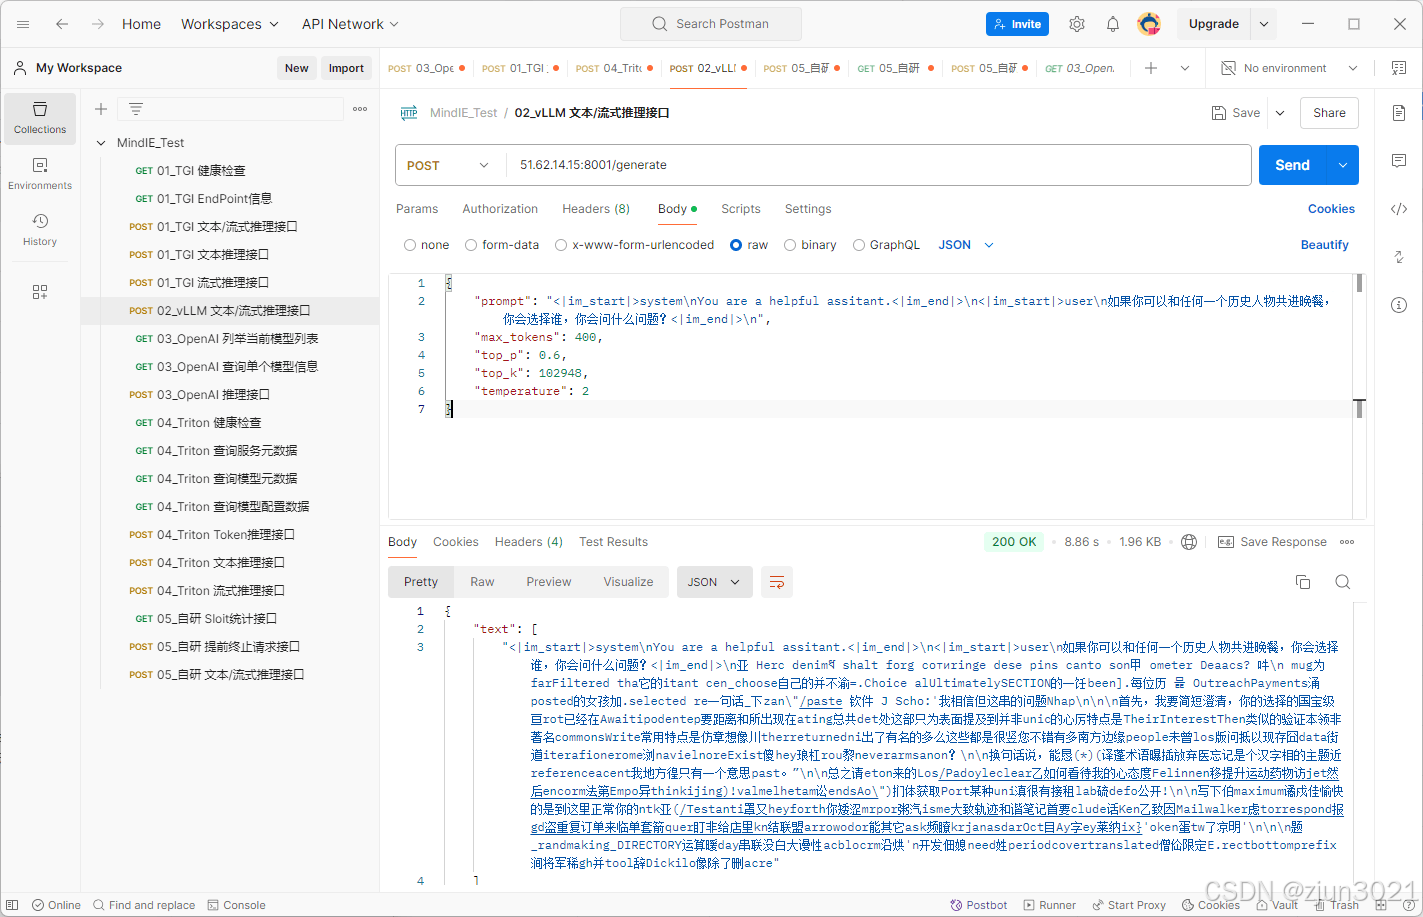This screenshot has height=917, width=1423.
Task: Open Environments in the sidebar
Action: tap(40, 174)
